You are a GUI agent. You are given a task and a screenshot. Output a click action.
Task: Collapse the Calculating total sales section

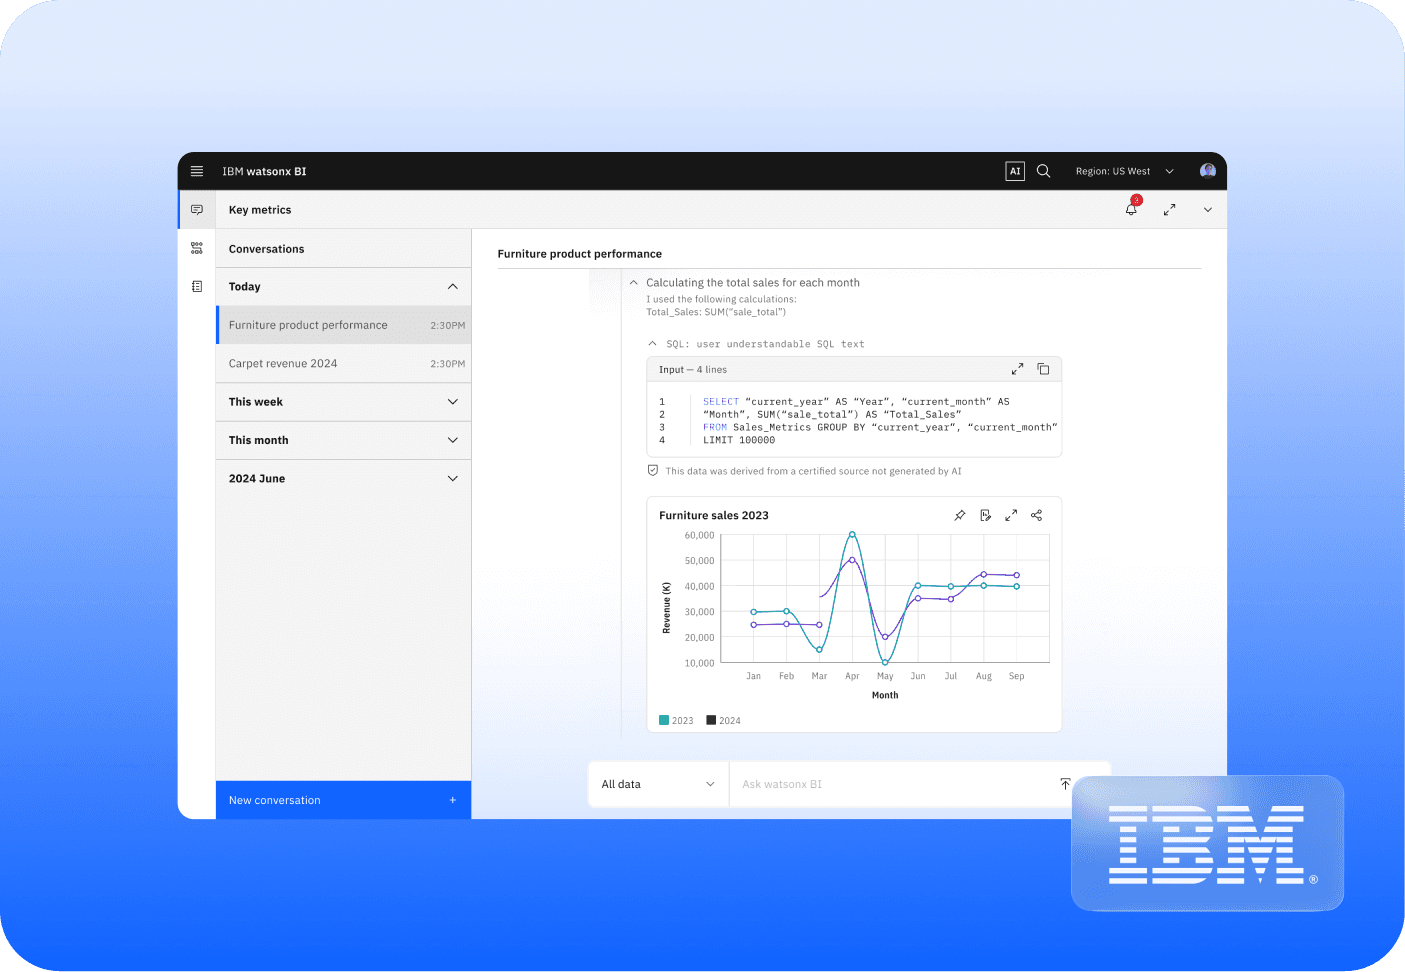coord(634,283)
